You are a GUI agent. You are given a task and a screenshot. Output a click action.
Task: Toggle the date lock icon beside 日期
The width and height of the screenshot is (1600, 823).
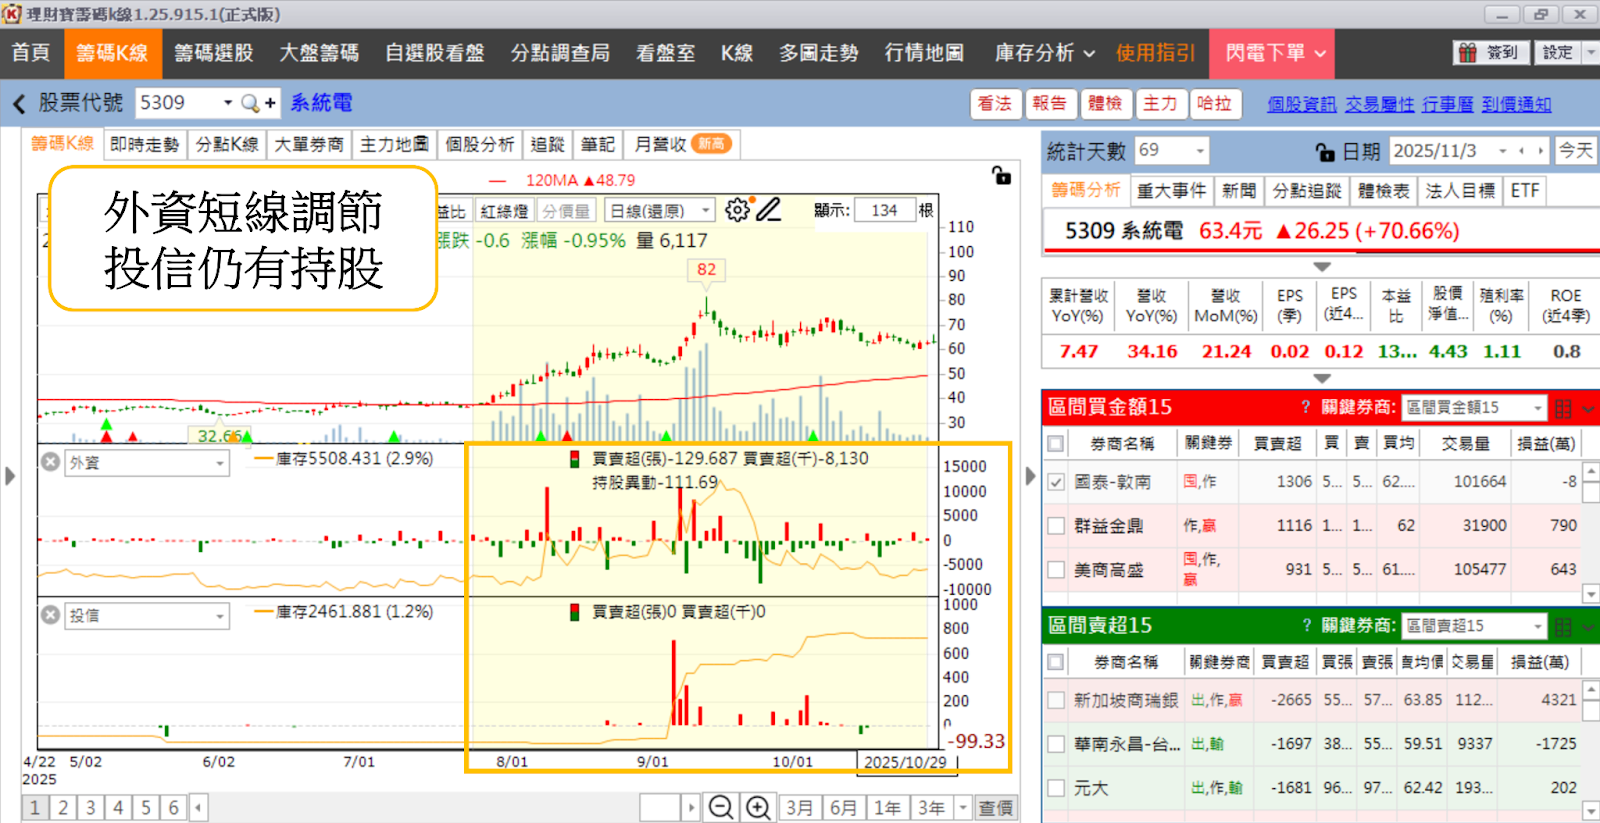(1325, 151)
